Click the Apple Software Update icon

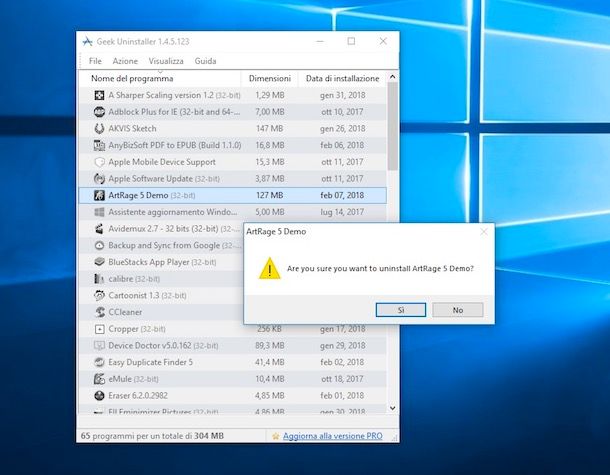click(x=99, y=179)
